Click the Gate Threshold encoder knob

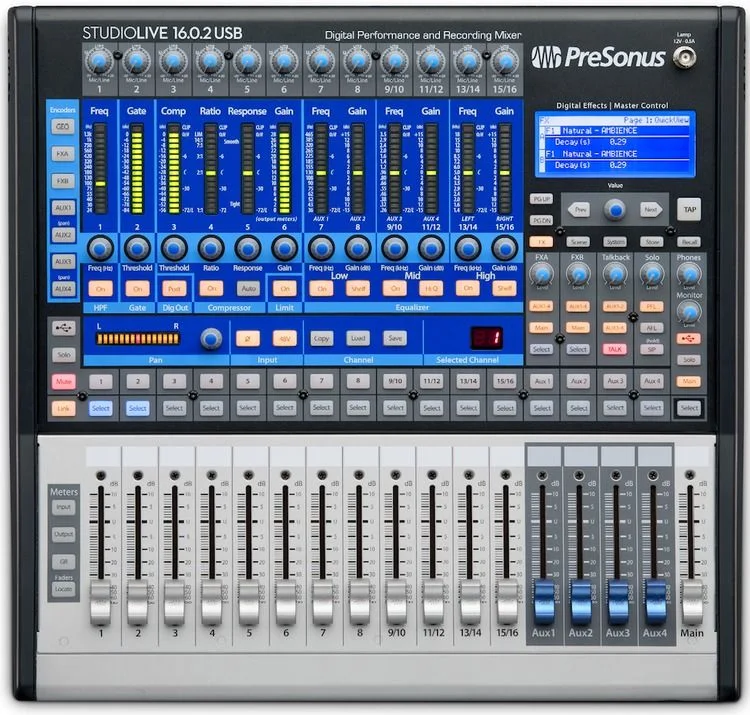click(137, 248)
